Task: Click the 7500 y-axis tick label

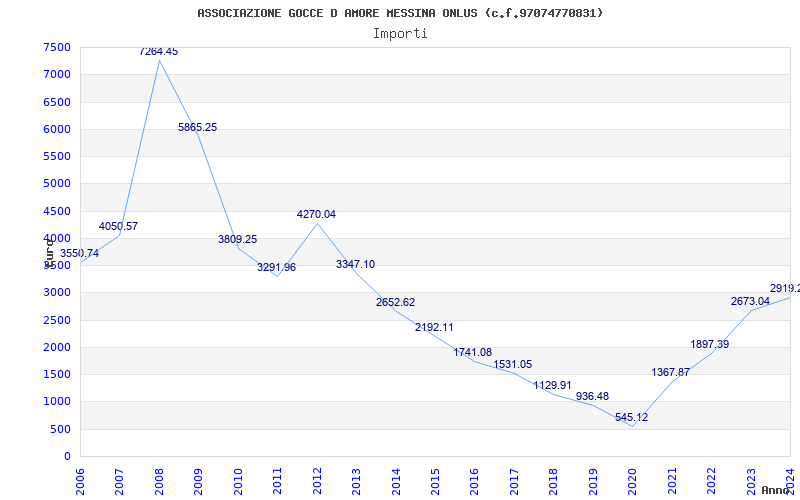Action: tap(57, 47)
